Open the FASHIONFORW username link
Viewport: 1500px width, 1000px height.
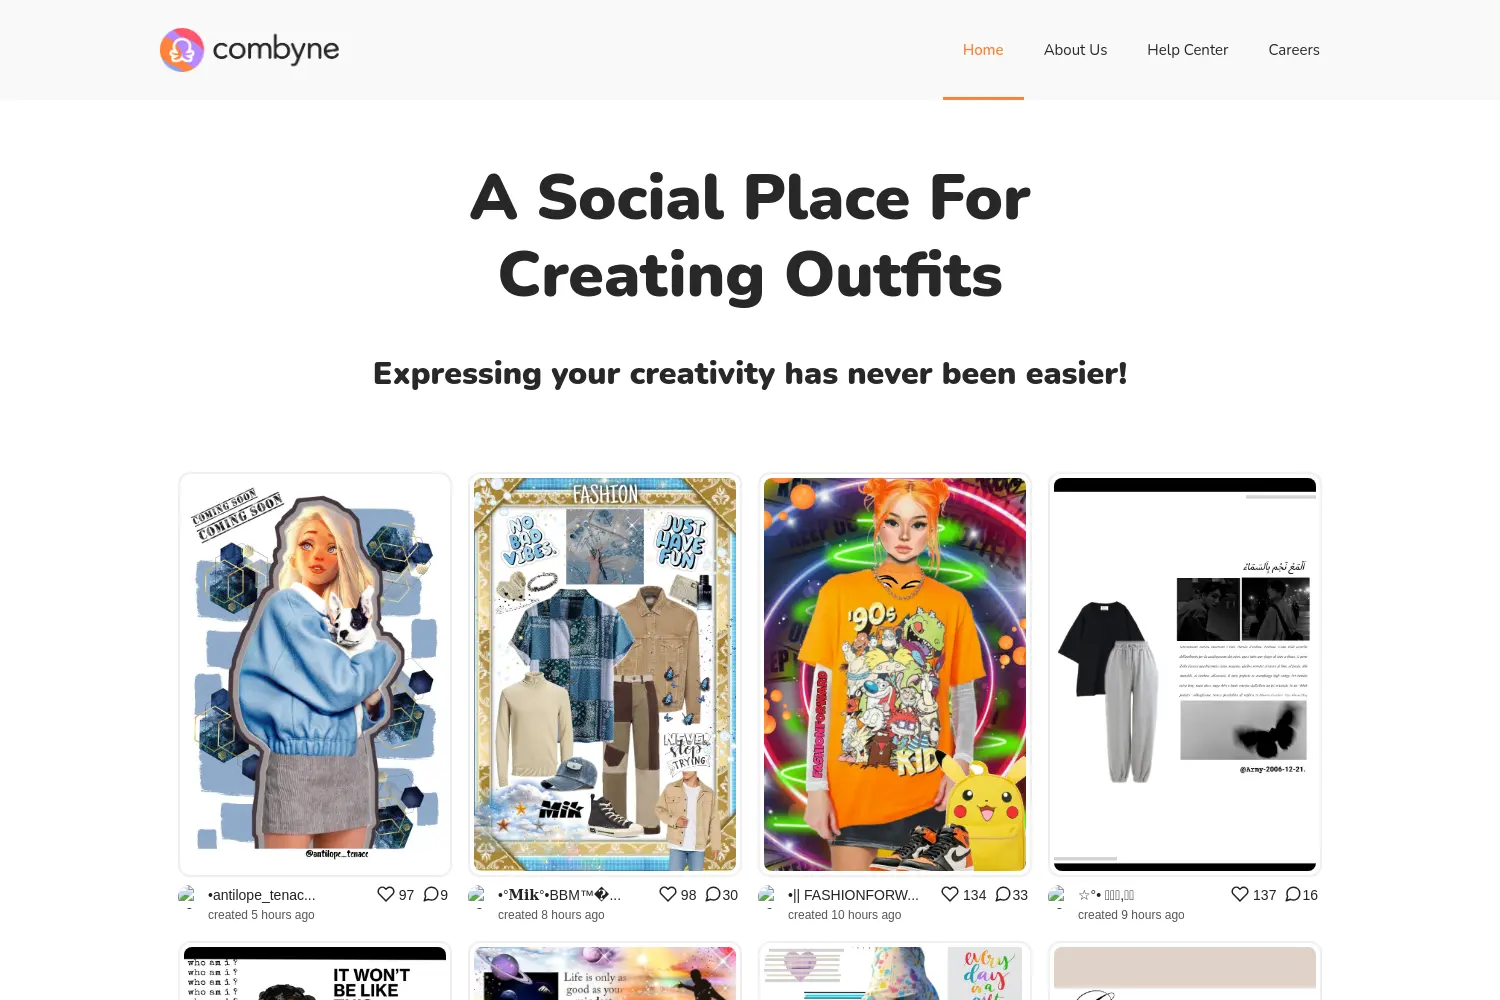tap(853, 895)
